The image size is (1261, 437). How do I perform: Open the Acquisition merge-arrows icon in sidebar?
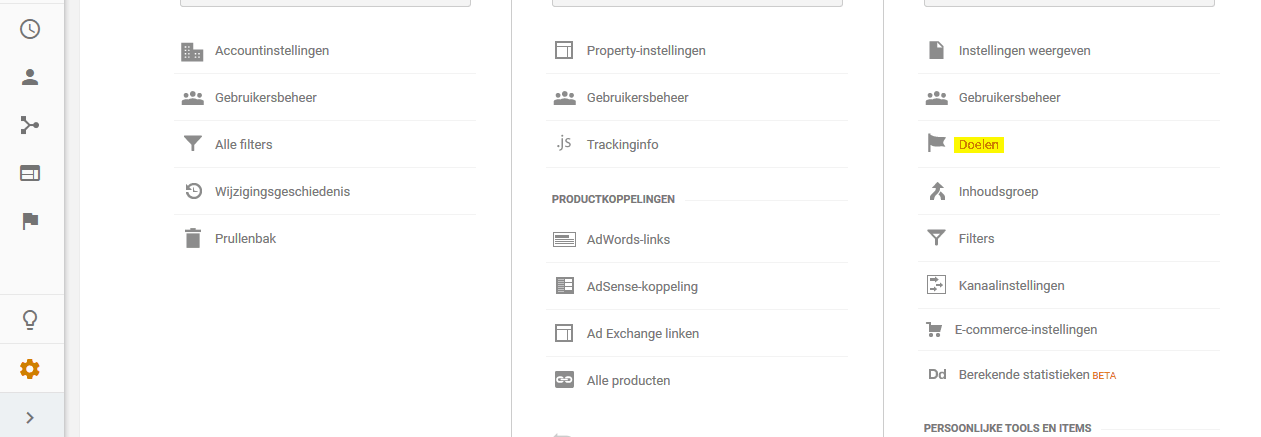coord(30,125)
